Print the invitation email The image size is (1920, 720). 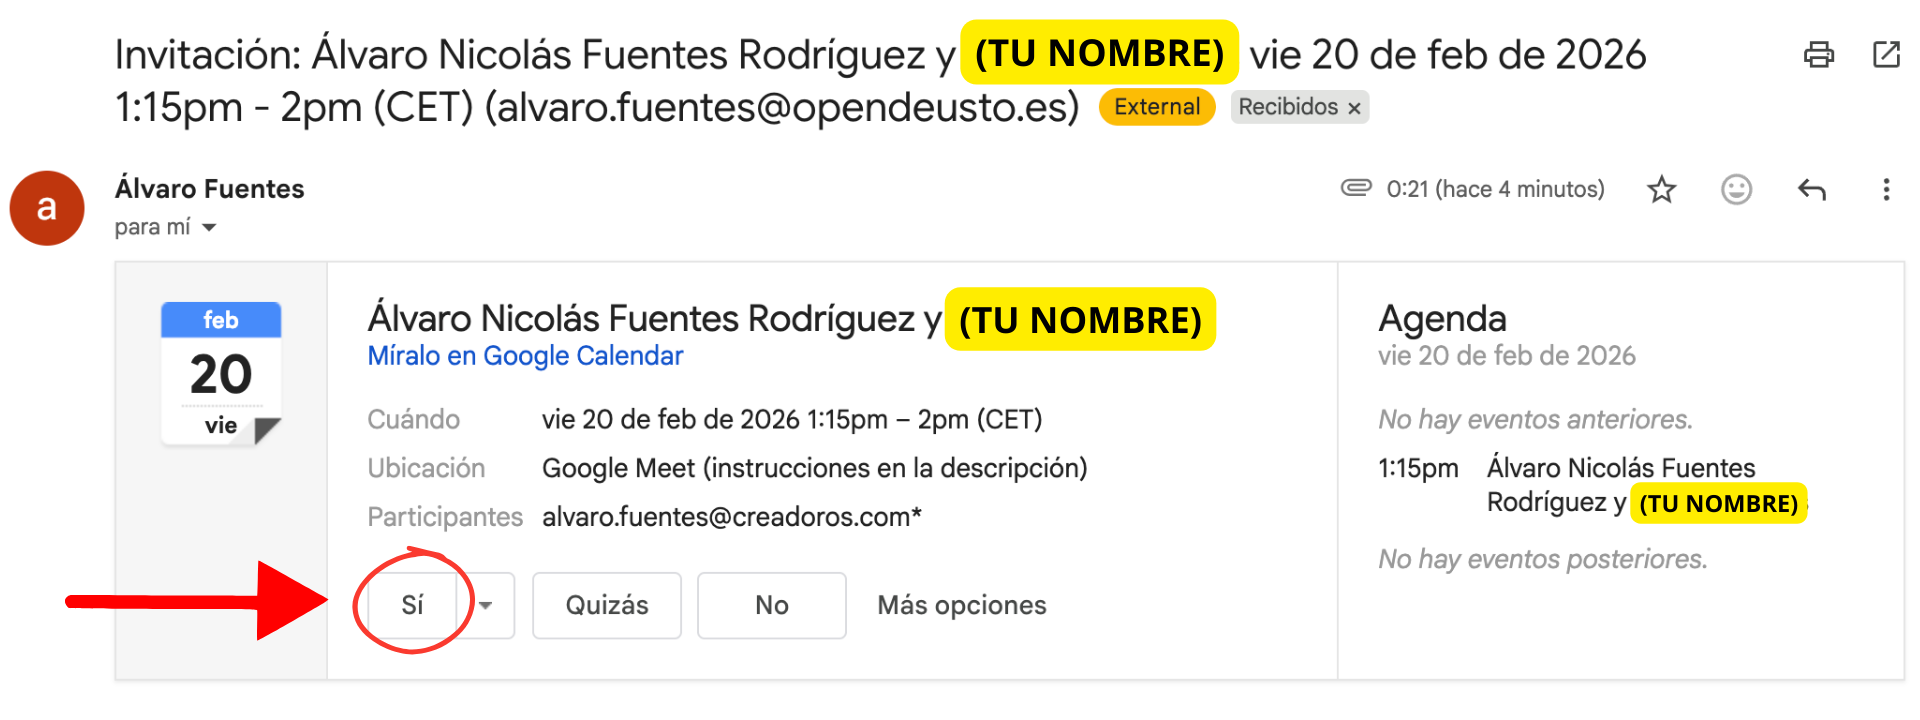[x=1818, y=54]
